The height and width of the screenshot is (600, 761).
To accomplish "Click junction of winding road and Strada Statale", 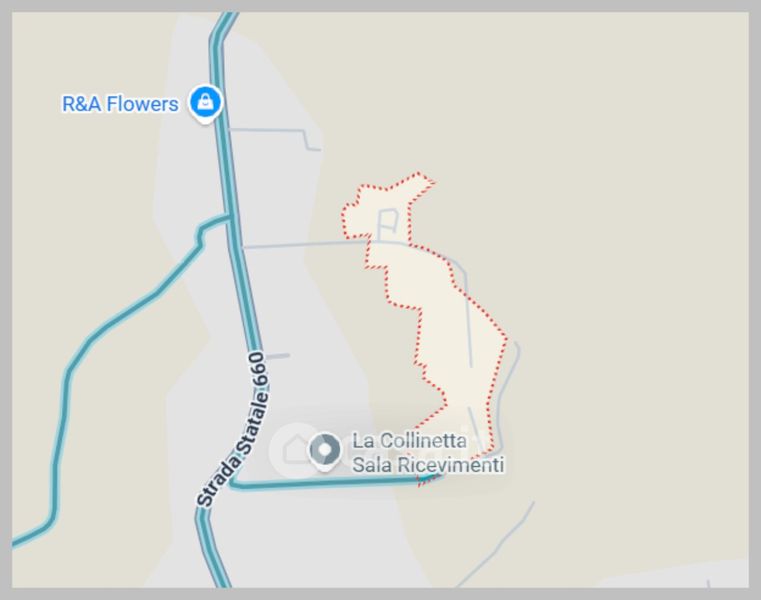I will click(x=230, y=217).
